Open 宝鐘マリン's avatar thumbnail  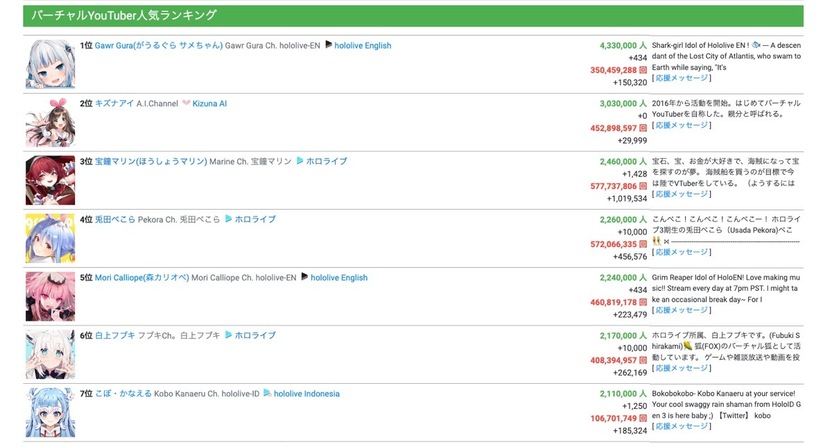coord(50,180)
